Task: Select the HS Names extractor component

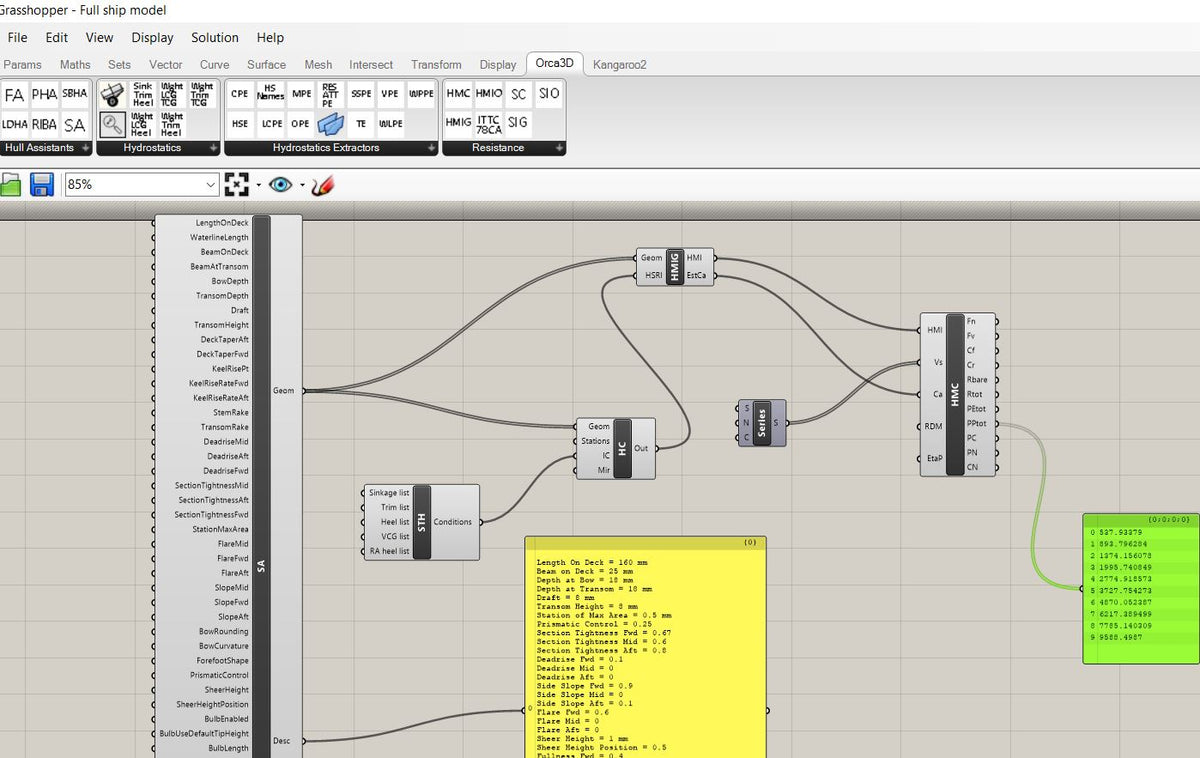Action: (x=270, y=94)
